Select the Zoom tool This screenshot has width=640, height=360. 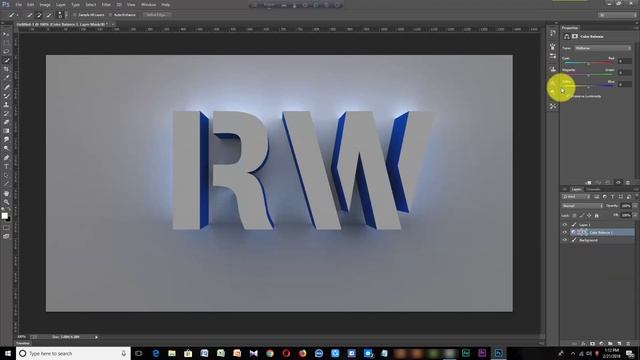tap(6, 202)
